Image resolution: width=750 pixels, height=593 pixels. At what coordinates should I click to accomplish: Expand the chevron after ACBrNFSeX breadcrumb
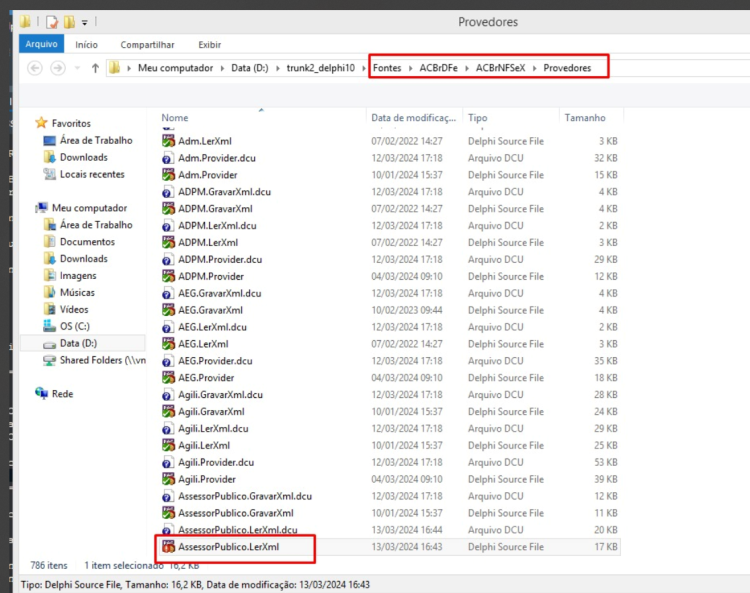[x=534, y=68]
